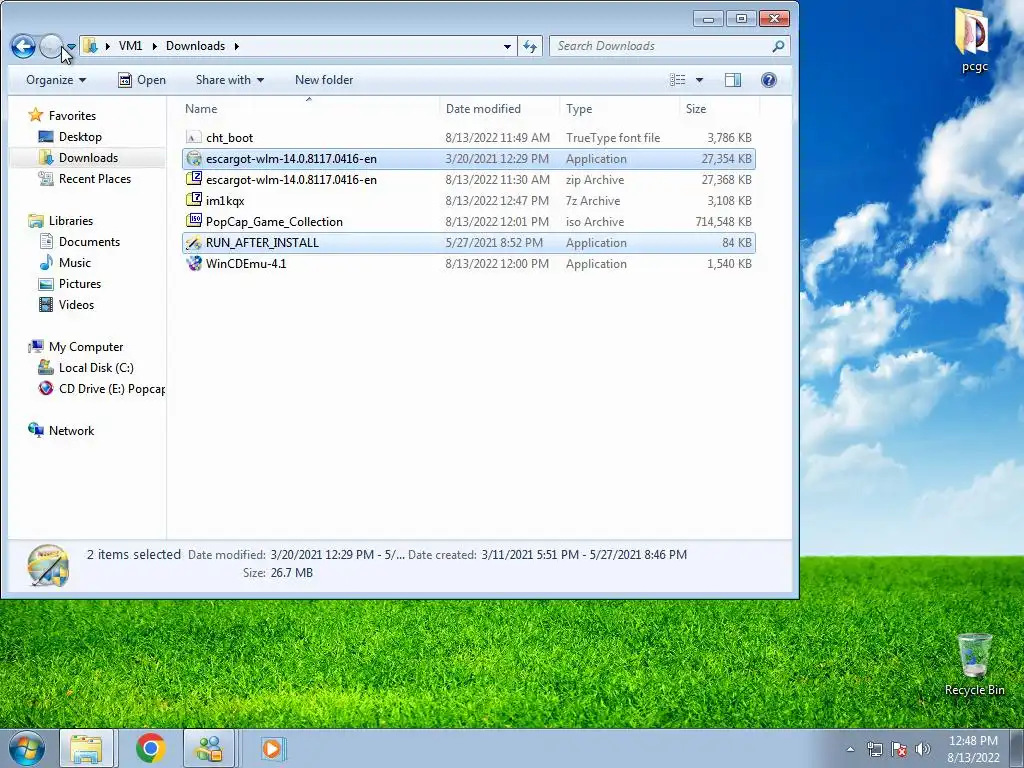Select Libraries in the navigation pane

tap(71, 221)
